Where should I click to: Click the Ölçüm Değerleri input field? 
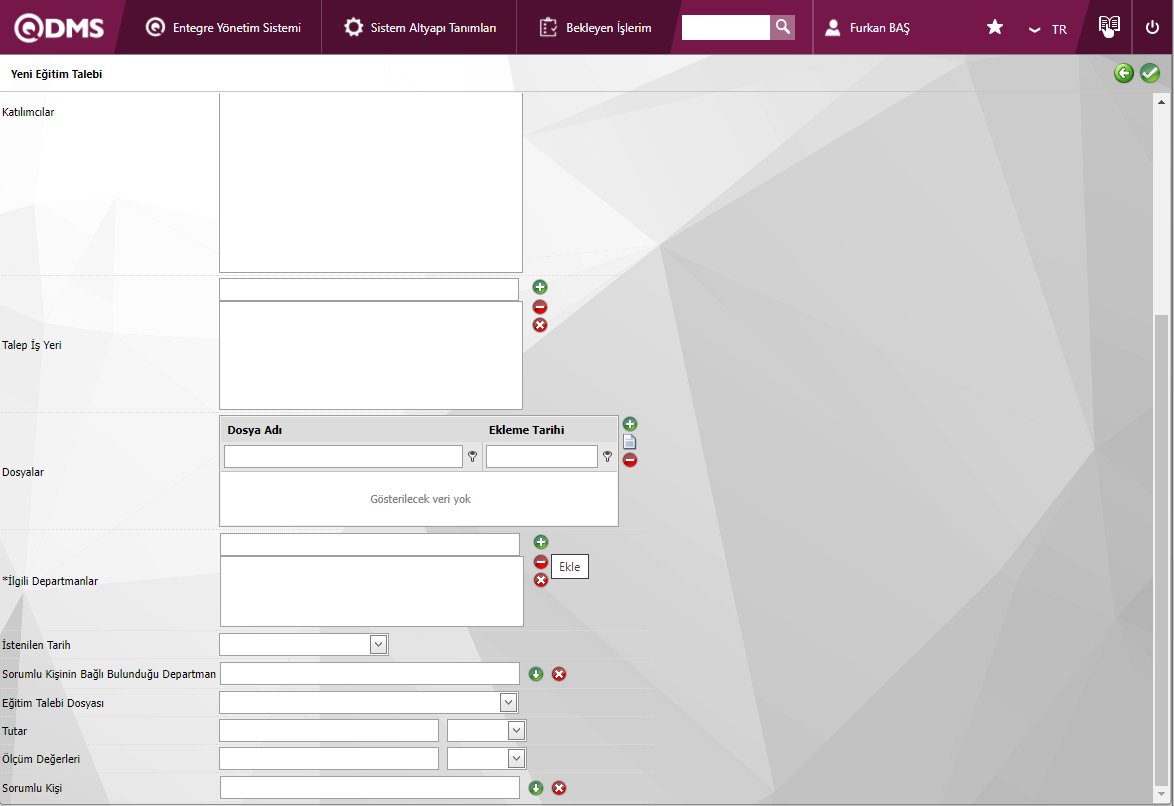tap(329, 758)
